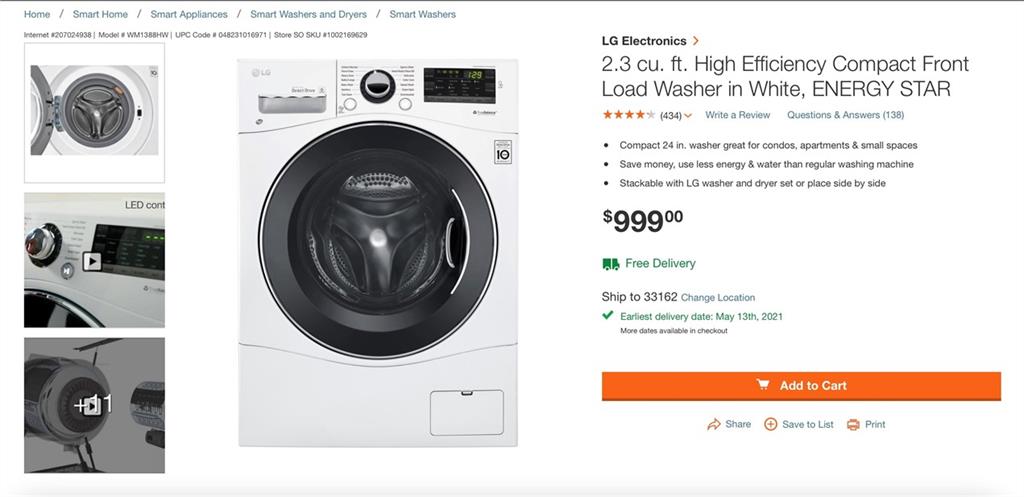Play the LED control product video
This screenshot has height=497, width=1024.
click(x=92, y=261)
